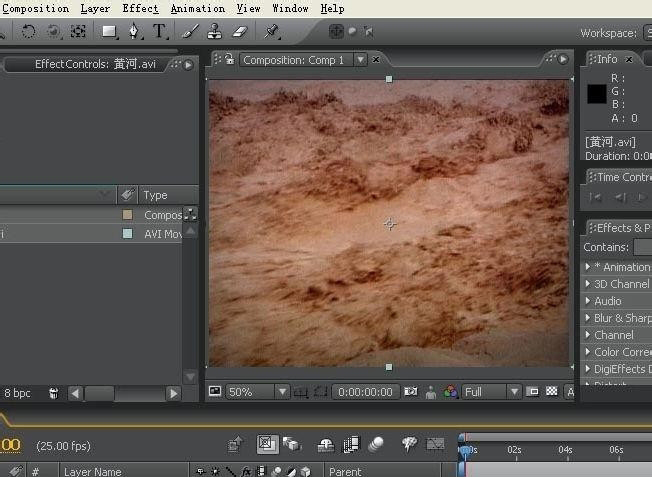Viewport: 652px width, 477px height.
Task: Toggle the Composition panel lock
Action: [x=229, y=60]
